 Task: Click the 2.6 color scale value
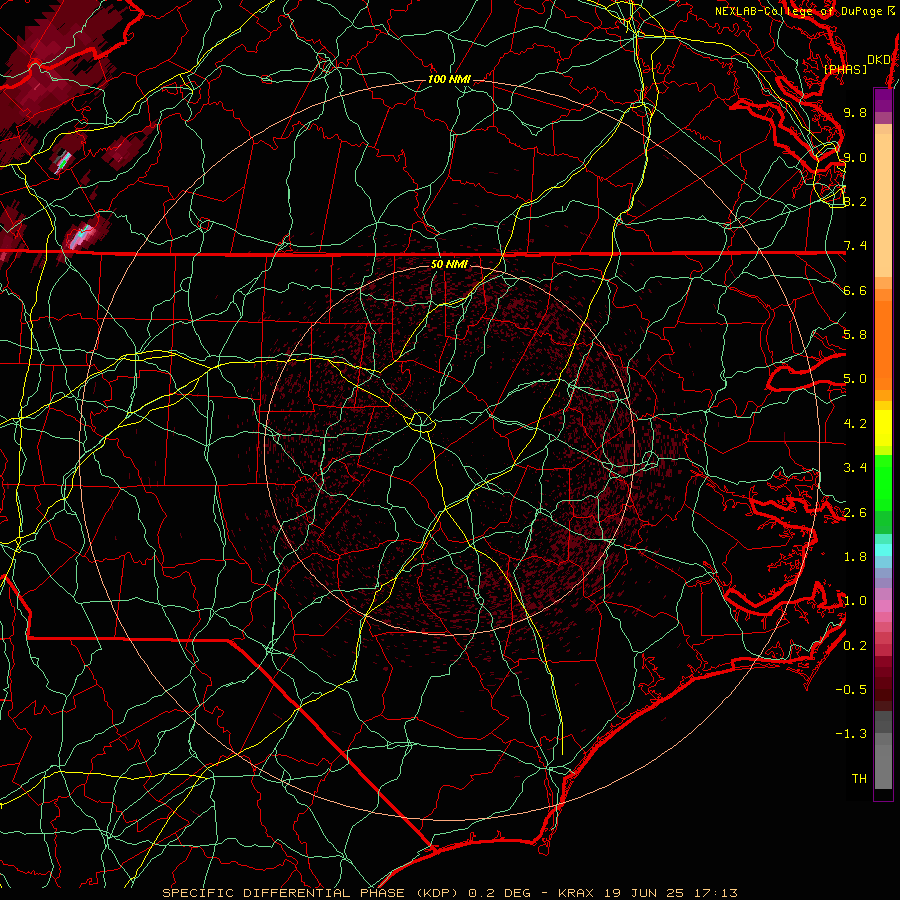[x=855, y=513]
